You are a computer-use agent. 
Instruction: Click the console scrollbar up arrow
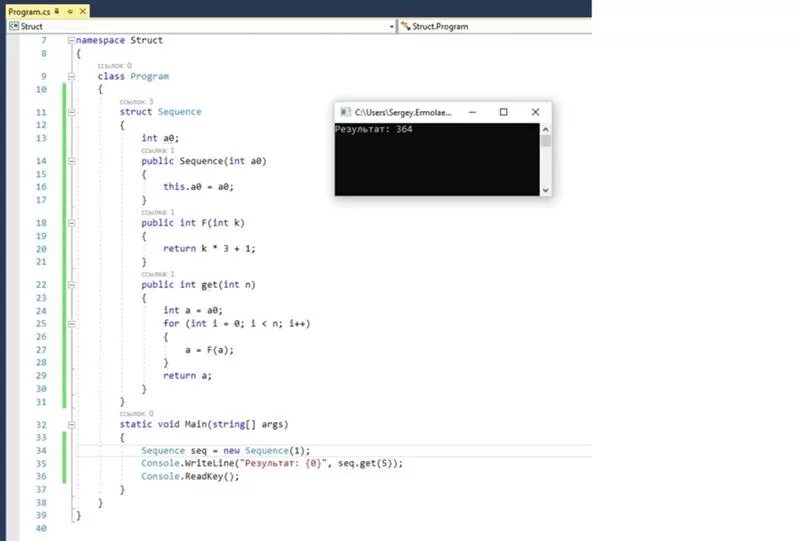tap(545, 130)
